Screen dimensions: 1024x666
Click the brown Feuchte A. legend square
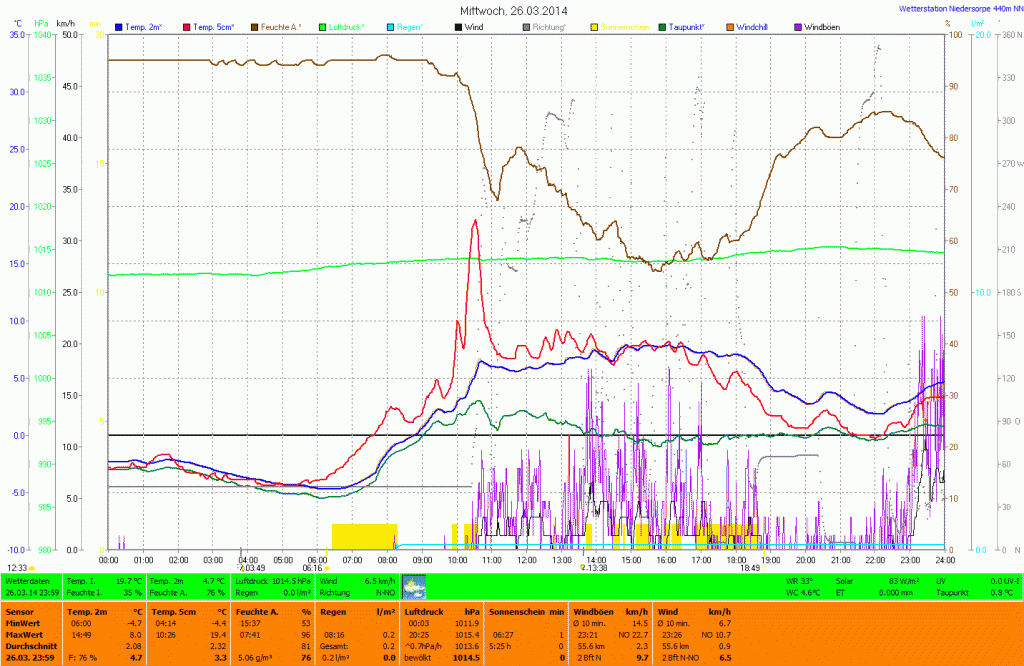(x=256, y=25)
